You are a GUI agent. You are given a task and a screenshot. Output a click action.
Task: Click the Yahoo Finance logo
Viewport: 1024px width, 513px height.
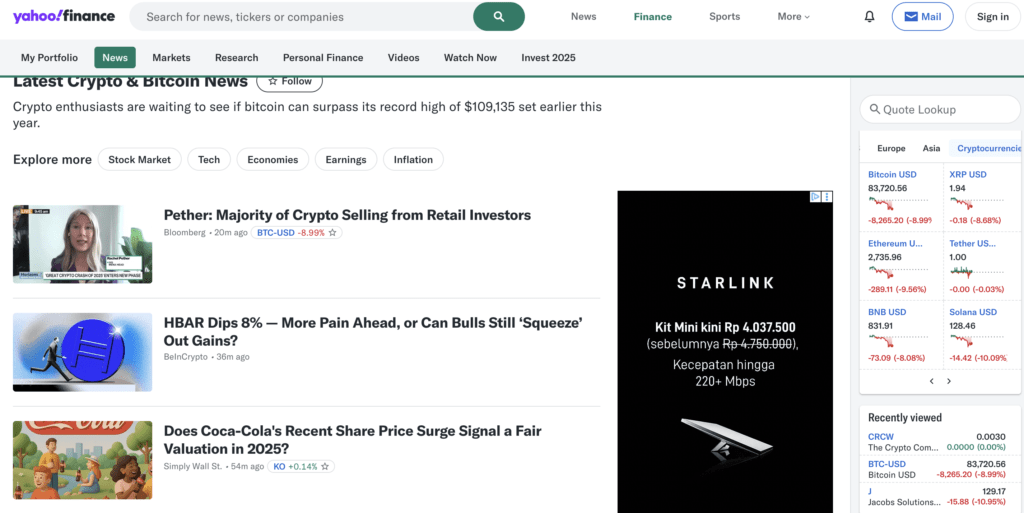pos(64,16)
